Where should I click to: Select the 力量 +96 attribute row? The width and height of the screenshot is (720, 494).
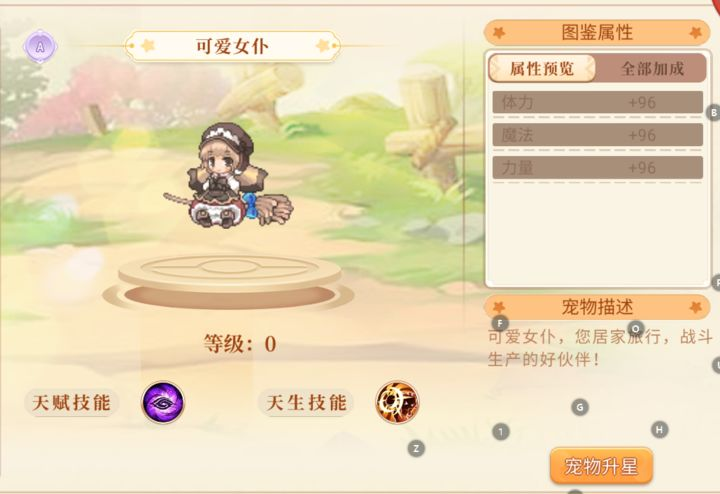coord(597,168)
